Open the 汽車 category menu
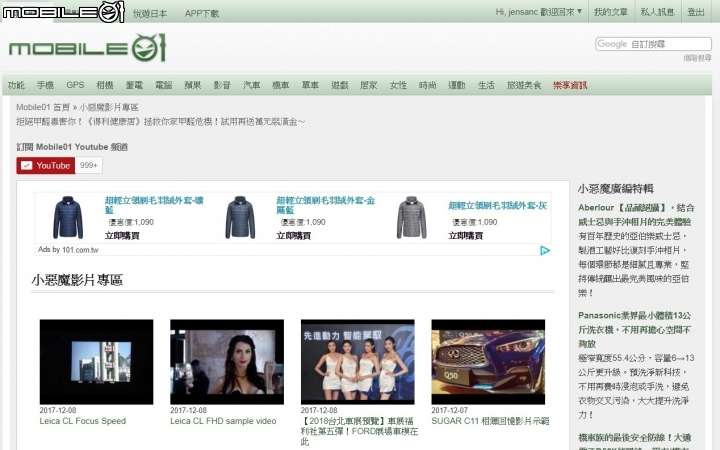 tap(252, 85)
